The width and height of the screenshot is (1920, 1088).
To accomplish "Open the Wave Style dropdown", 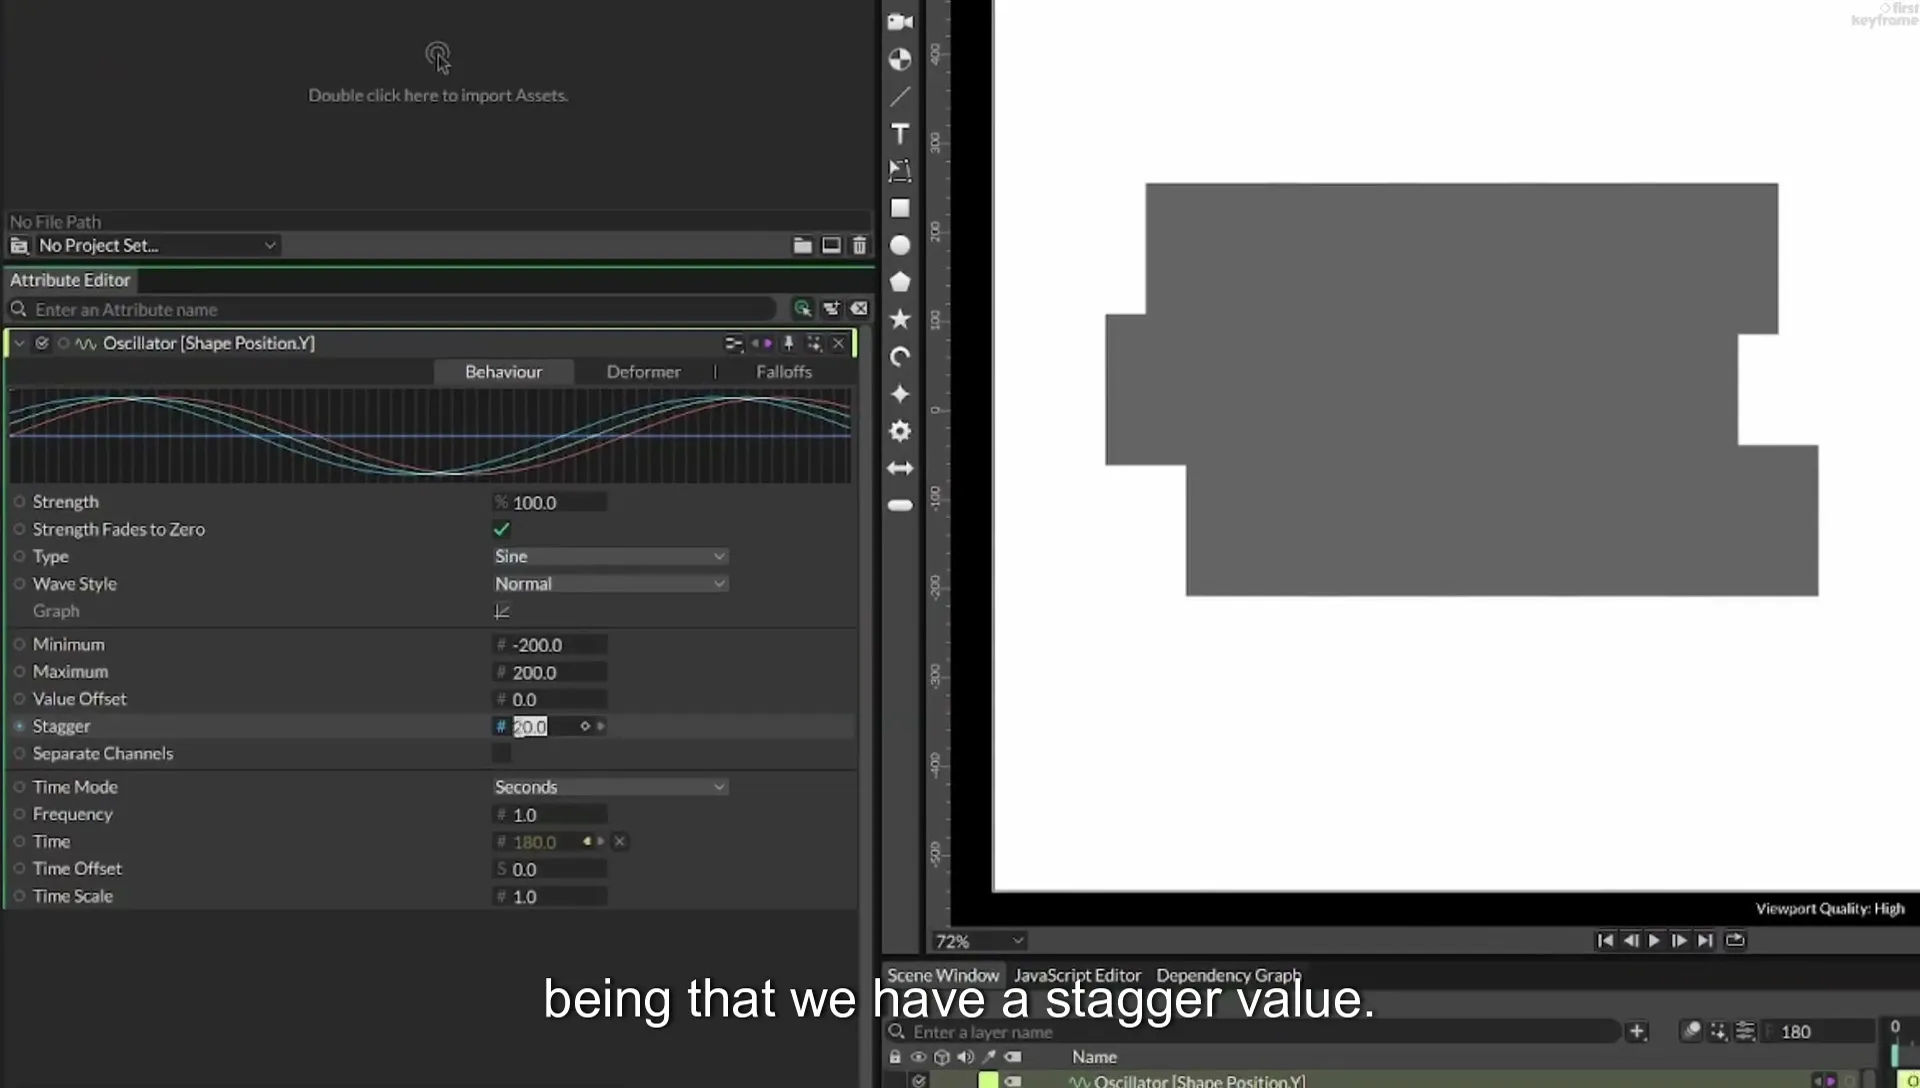I will pos(610,584).
